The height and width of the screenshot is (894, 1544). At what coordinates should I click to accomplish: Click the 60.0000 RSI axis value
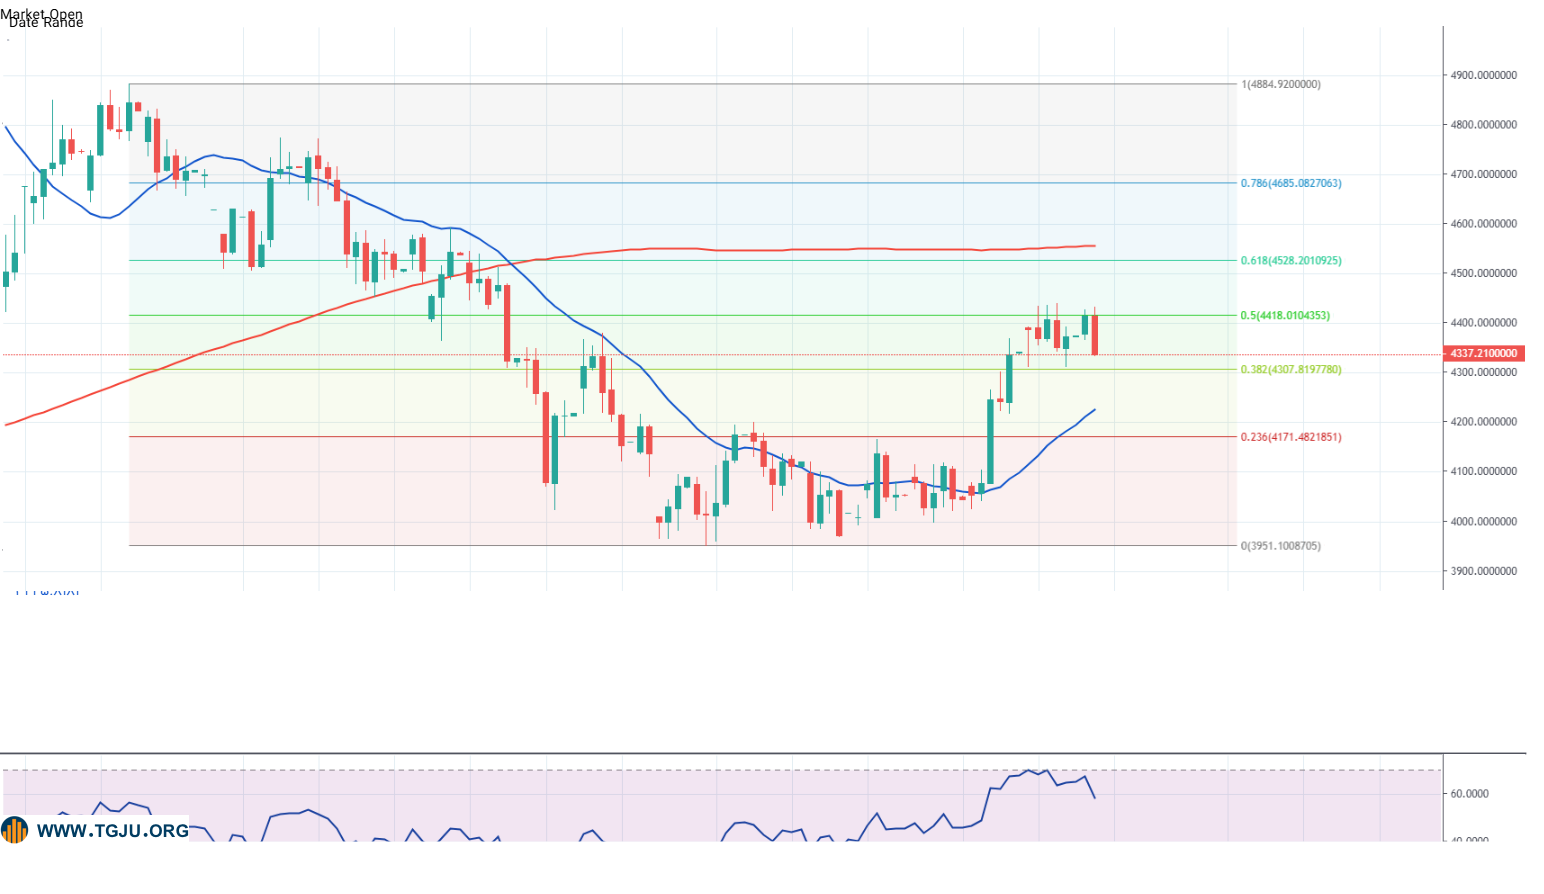point(1470,794)
